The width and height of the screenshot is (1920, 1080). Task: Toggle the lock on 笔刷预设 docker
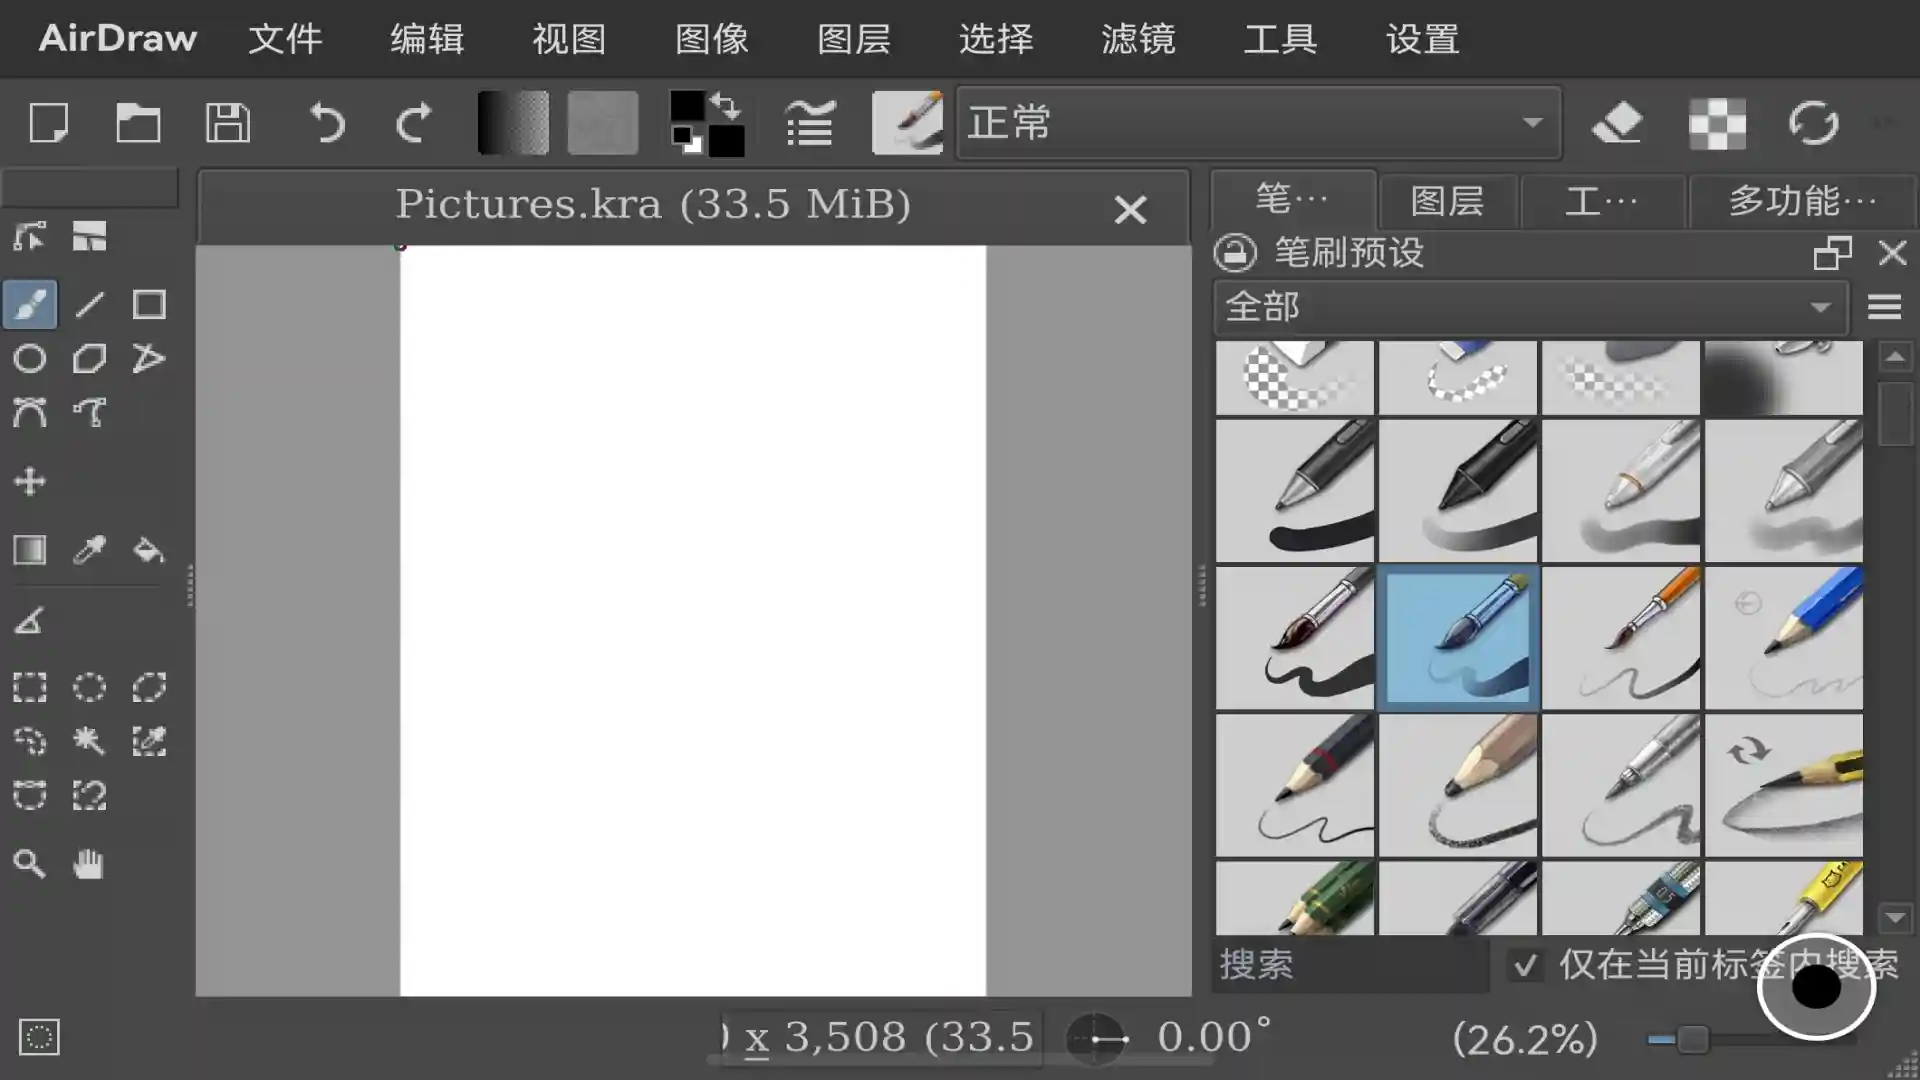tap(1235, 253)
